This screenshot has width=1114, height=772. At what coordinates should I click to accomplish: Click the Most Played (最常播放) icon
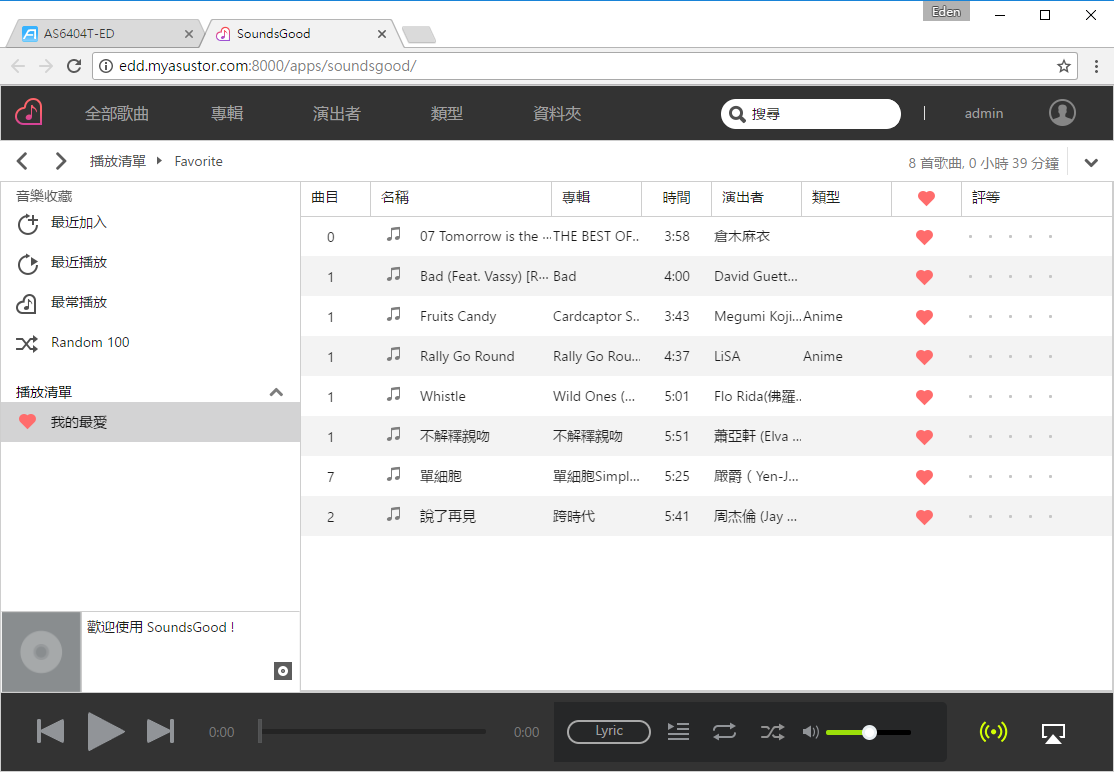pos(27,303)
